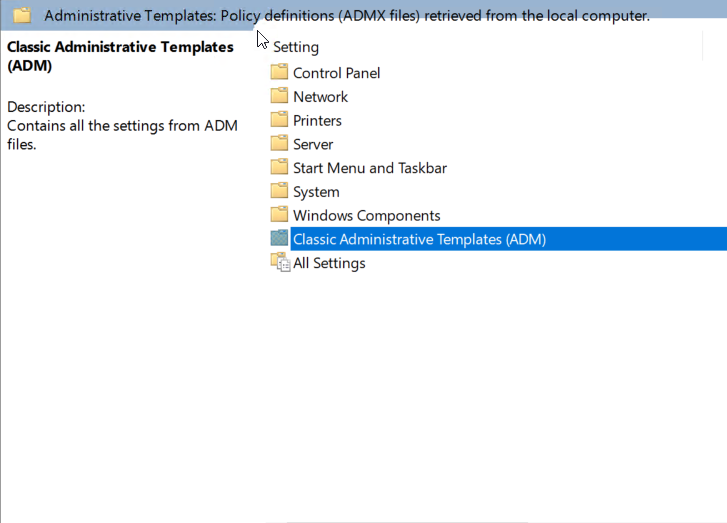Click the System folder icon
Image resolution: width=727 pixels, height=523 pixels.
point(279,191)
